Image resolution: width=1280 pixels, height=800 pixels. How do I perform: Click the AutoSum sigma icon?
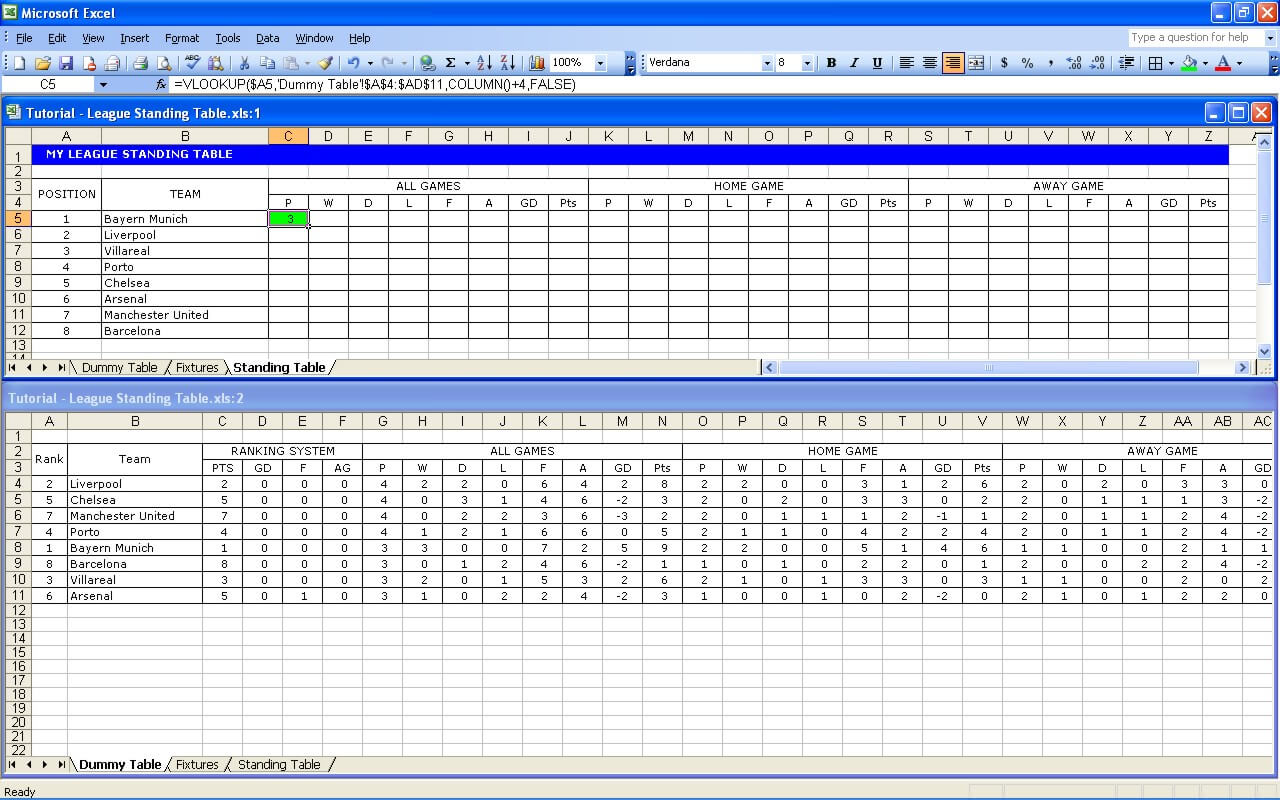pos(450,63)
